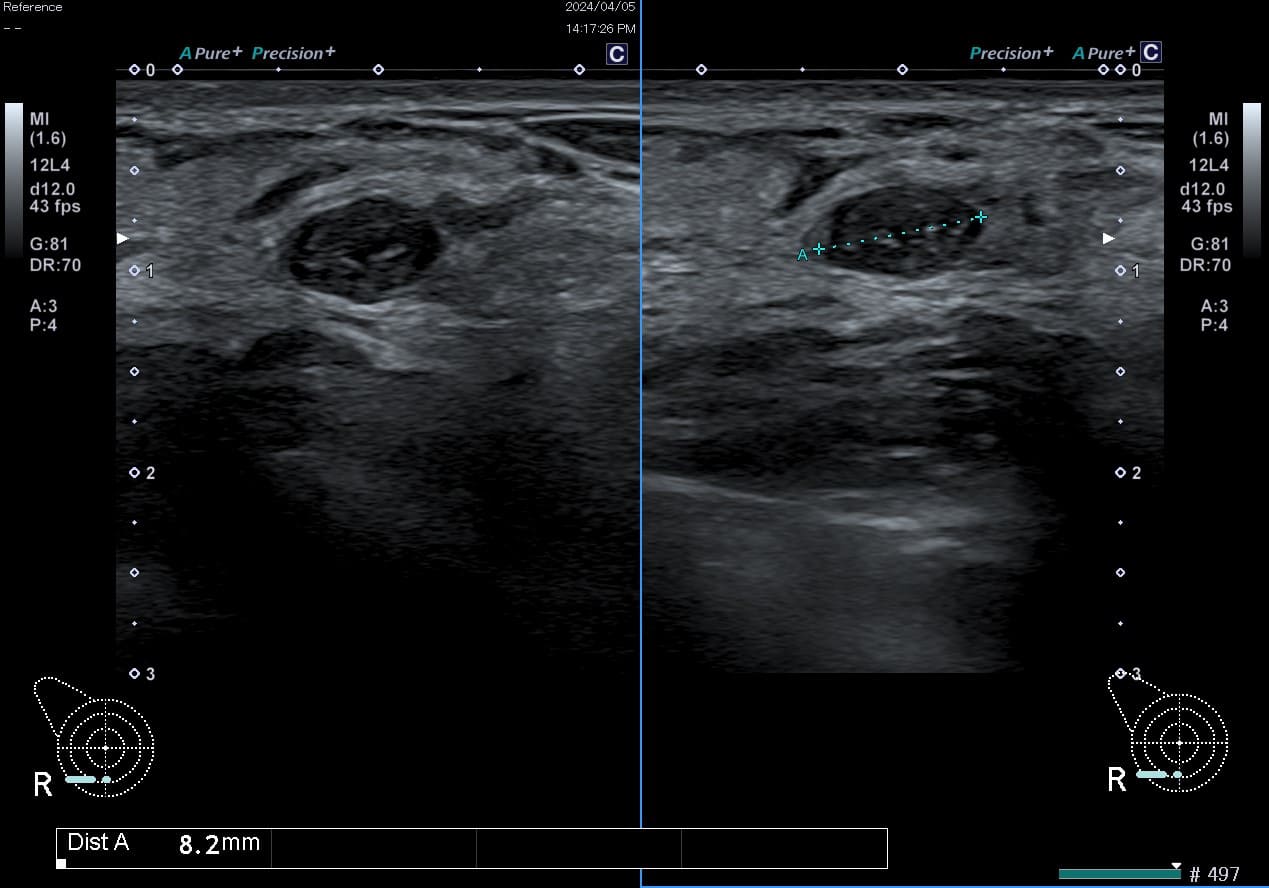Click the triangle marker above the cine bar
Image resolution: width=1269 pixels, height=888 pixels.
[1176, 866]
